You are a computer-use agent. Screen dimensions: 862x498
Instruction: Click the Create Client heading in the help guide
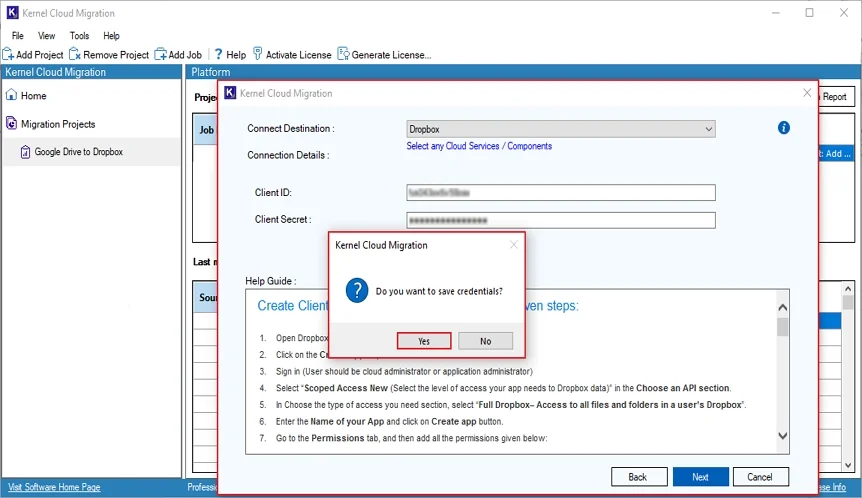292,306
